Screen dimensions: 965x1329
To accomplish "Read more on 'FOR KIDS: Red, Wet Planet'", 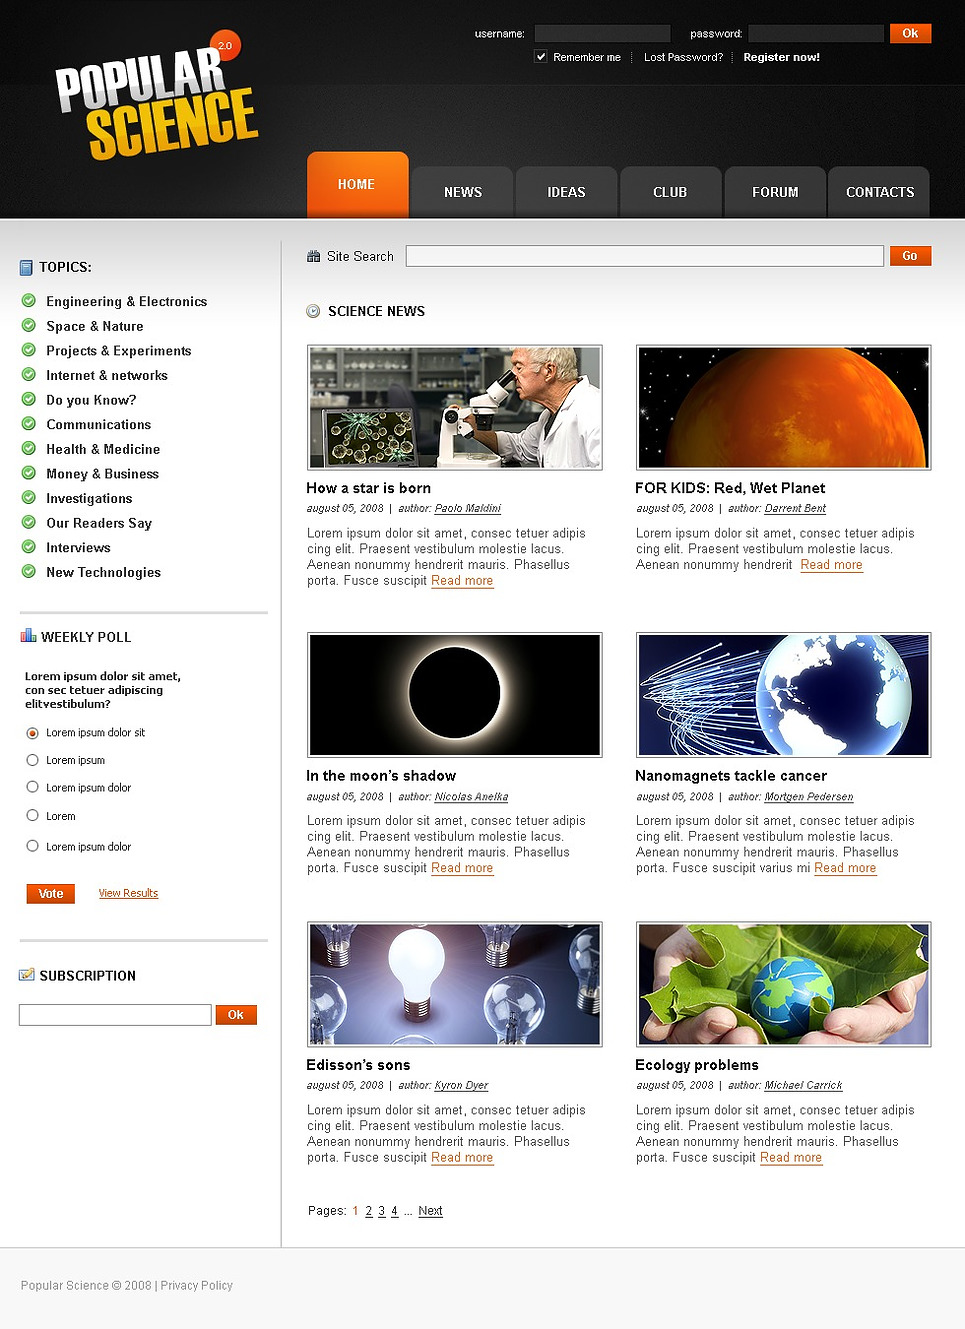I will pyautogui.click(x=831, y=565).
